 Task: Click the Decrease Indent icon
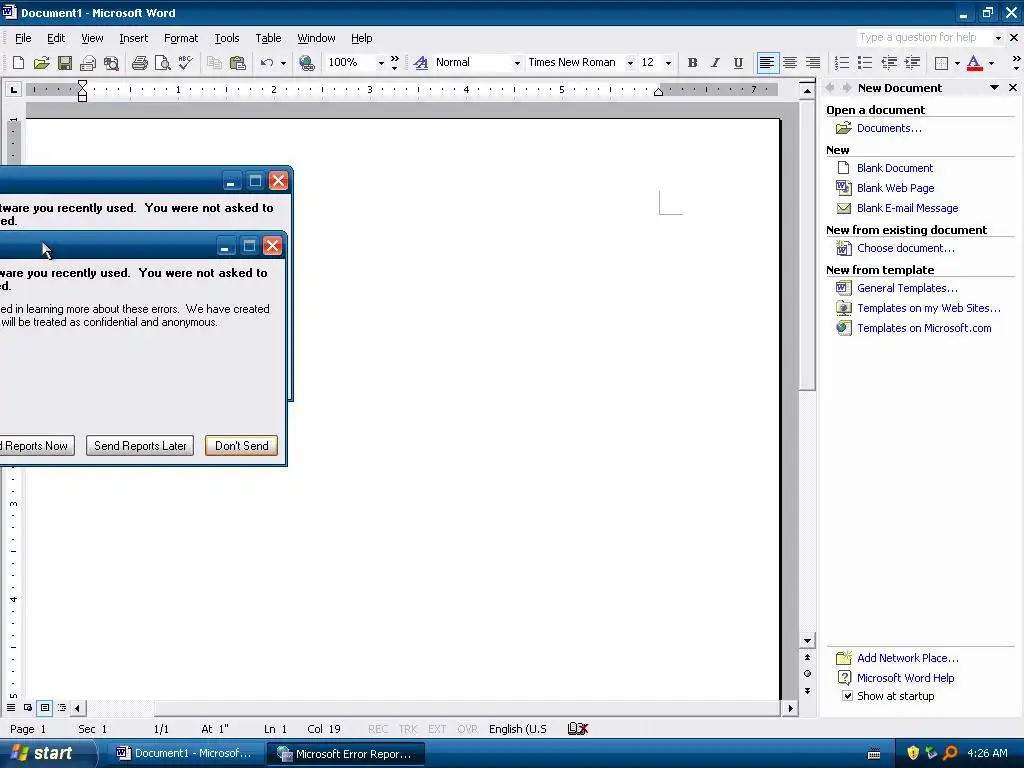889,63
